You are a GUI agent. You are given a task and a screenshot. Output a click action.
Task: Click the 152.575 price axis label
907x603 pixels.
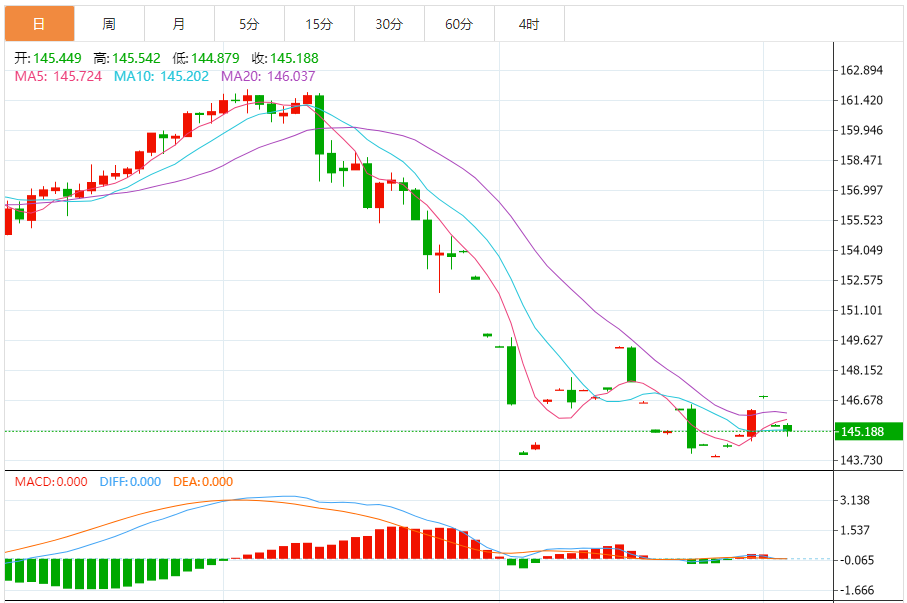[861, 280]
